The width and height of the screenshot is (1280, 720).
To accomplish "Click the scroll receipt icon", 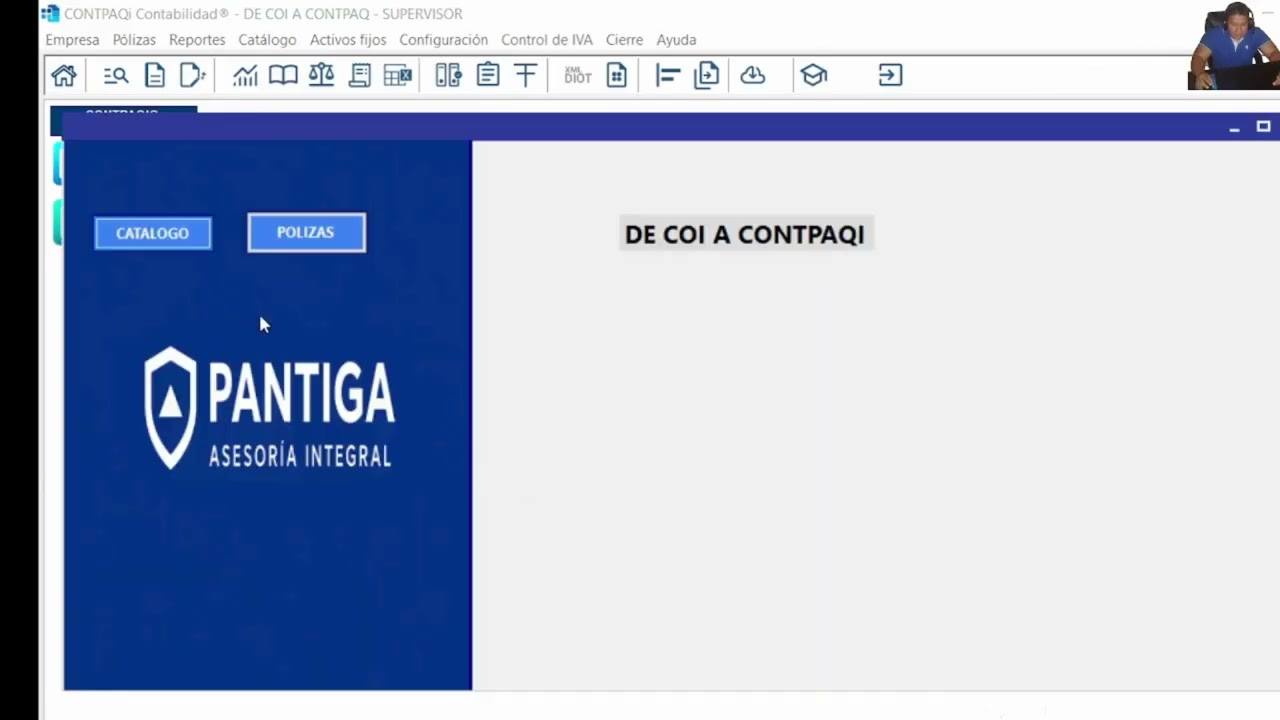I will (360, 75).
